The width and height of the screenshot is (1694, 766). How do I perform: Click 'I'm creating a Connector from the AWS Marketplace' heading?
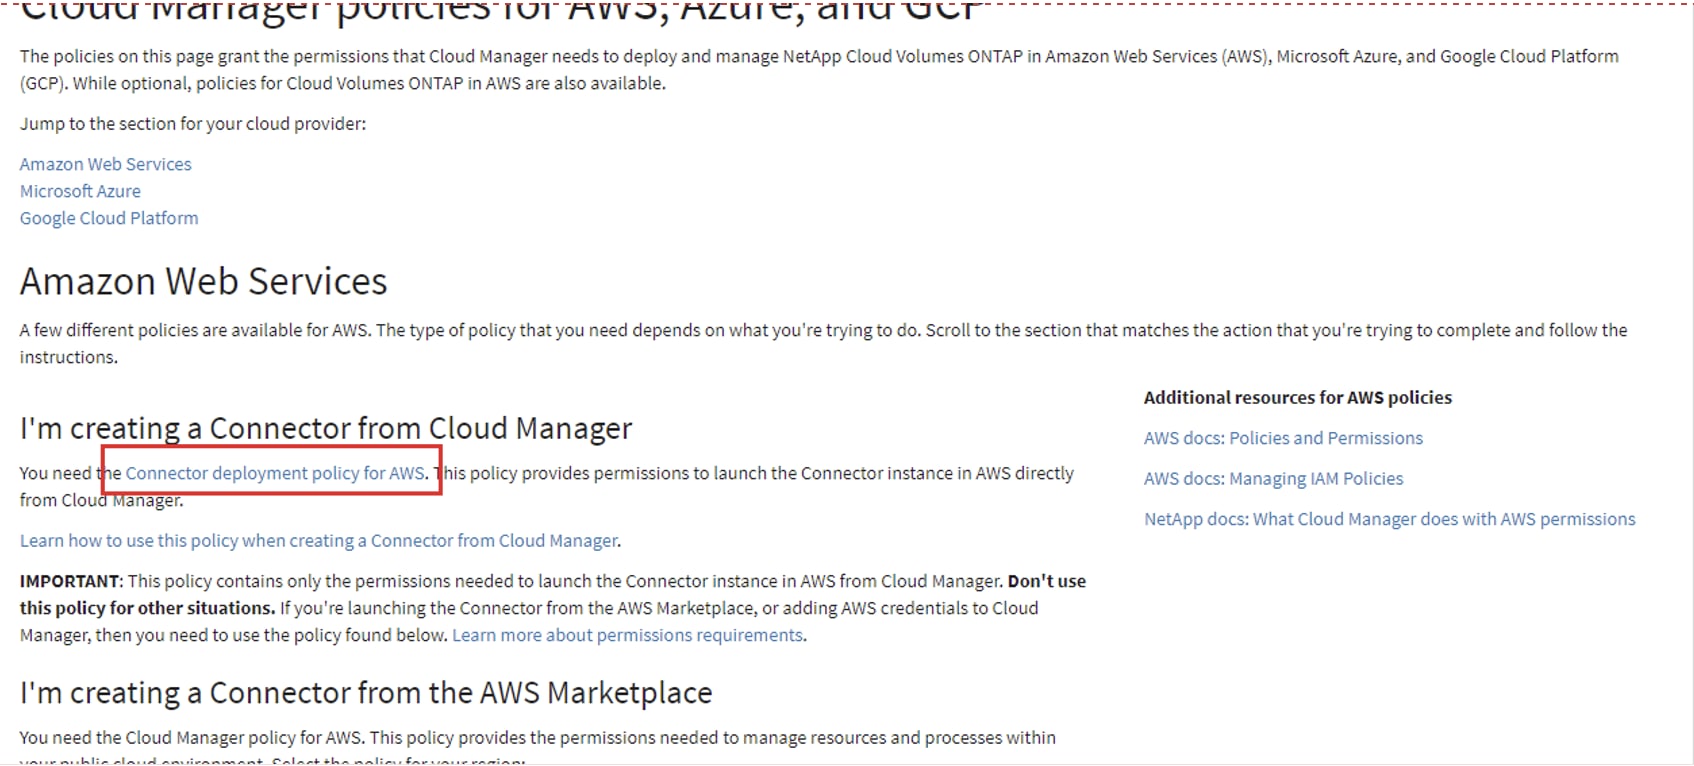tap(366, 692)
